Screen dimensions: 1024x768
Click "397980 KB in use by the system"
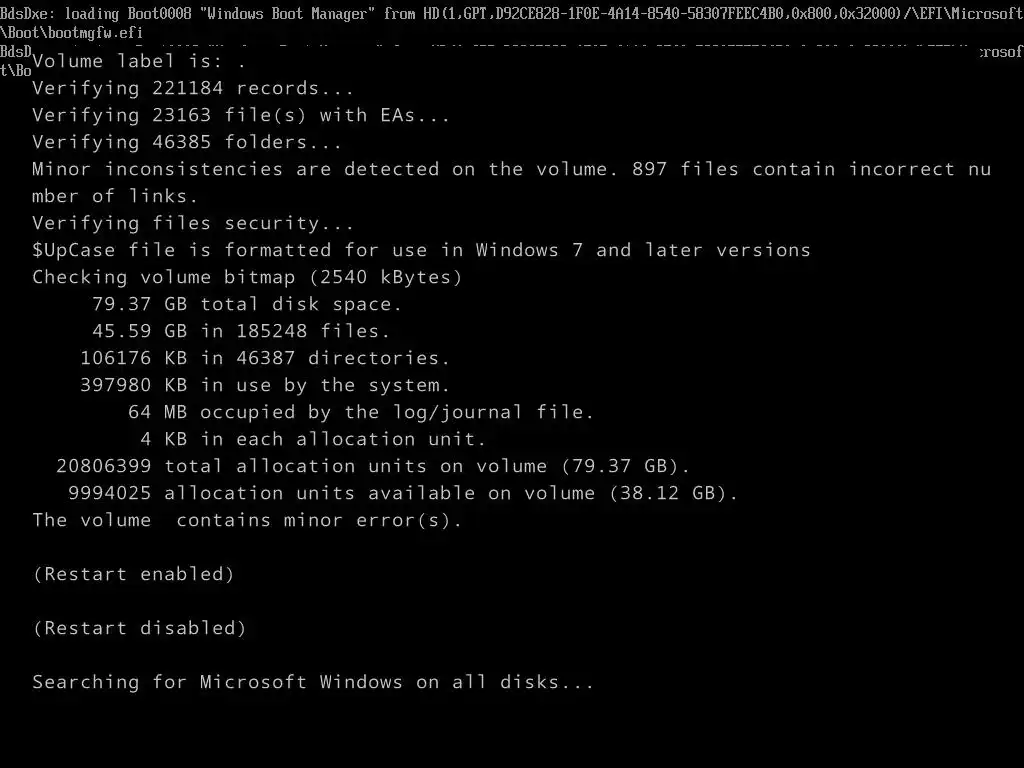click(265, 385)
